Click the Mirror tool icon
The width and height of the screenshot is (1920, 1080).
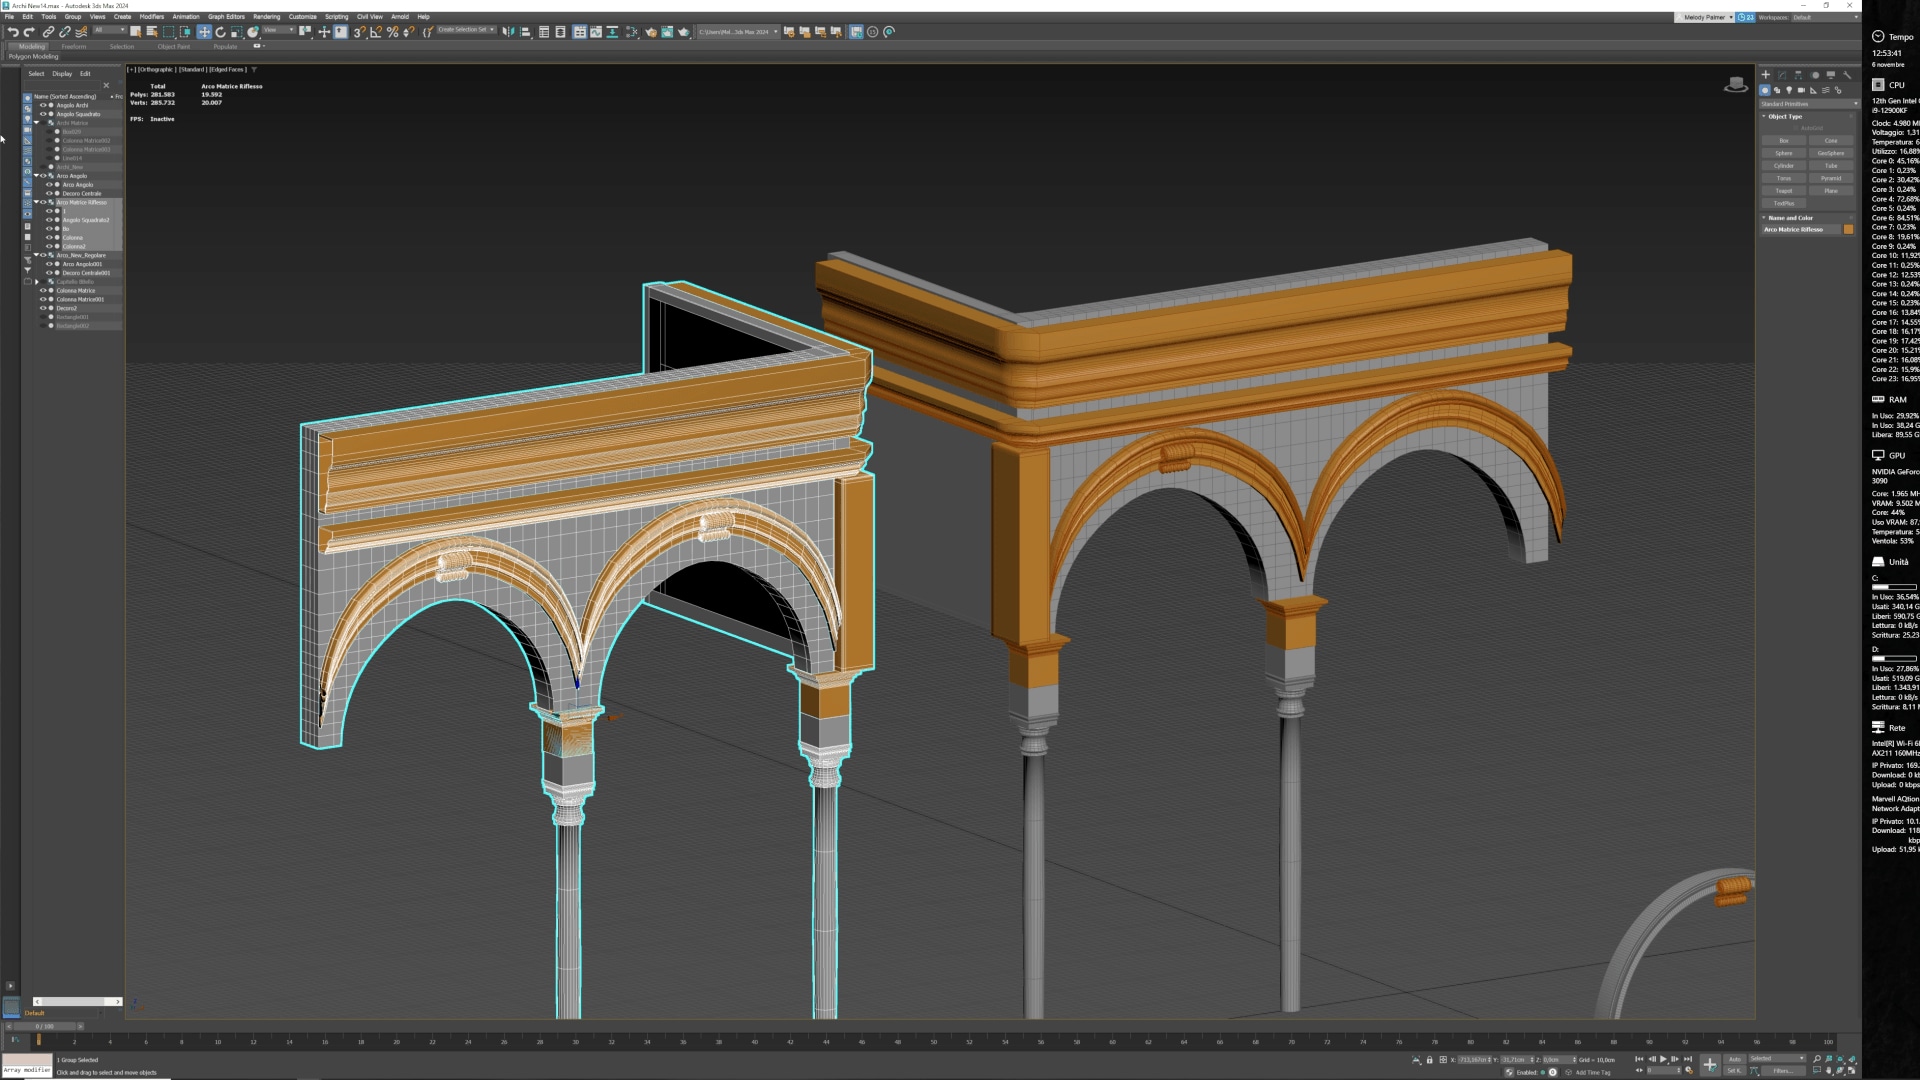tap(507, 32)
